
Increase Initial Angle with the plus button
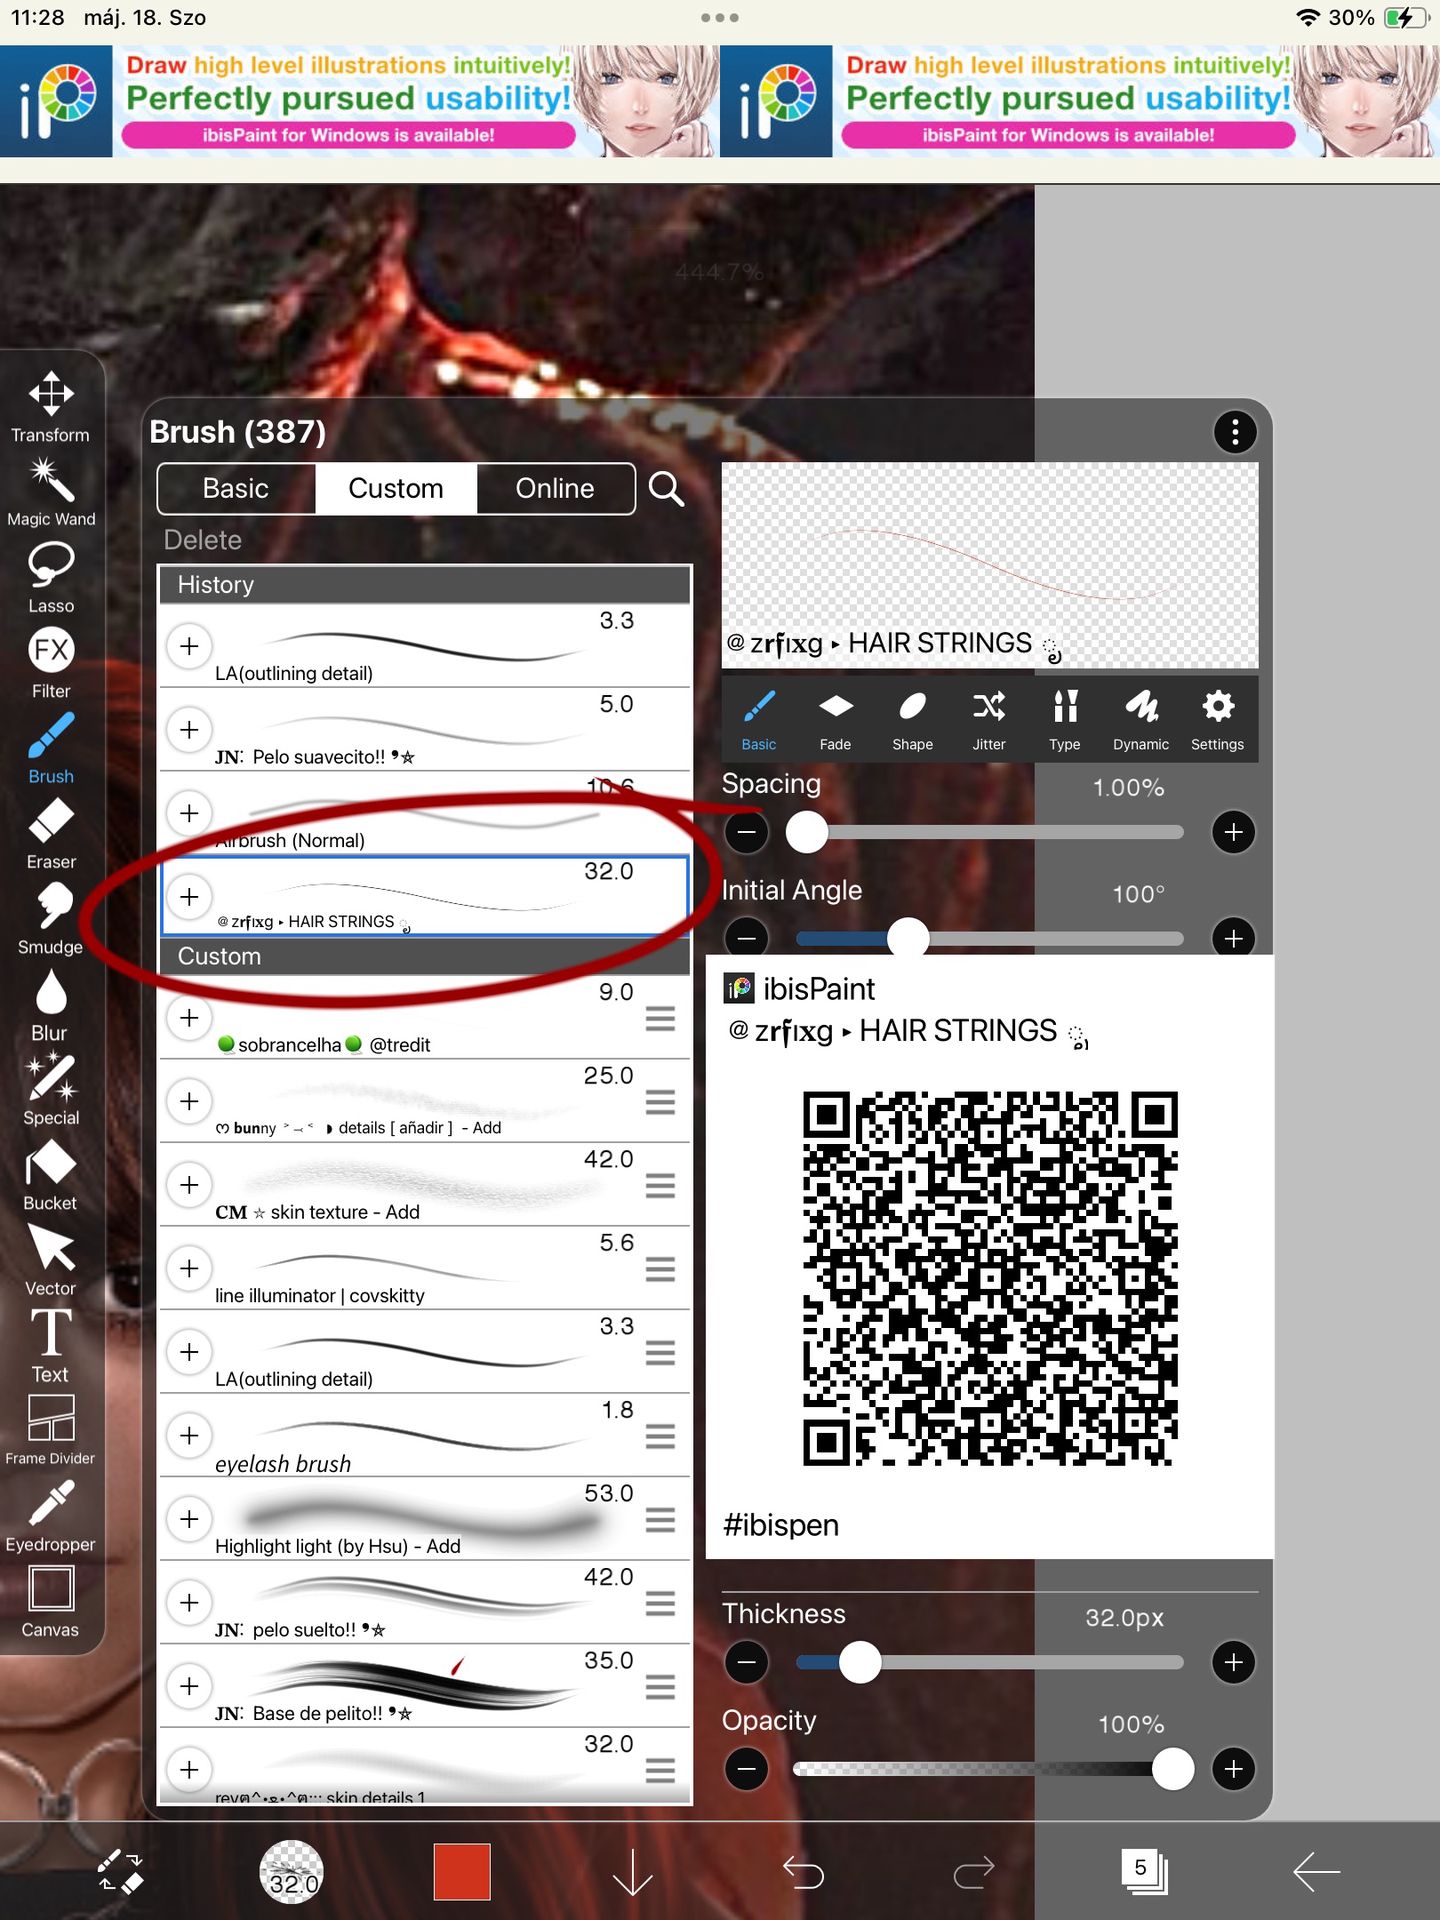(x=1234, y=938)
